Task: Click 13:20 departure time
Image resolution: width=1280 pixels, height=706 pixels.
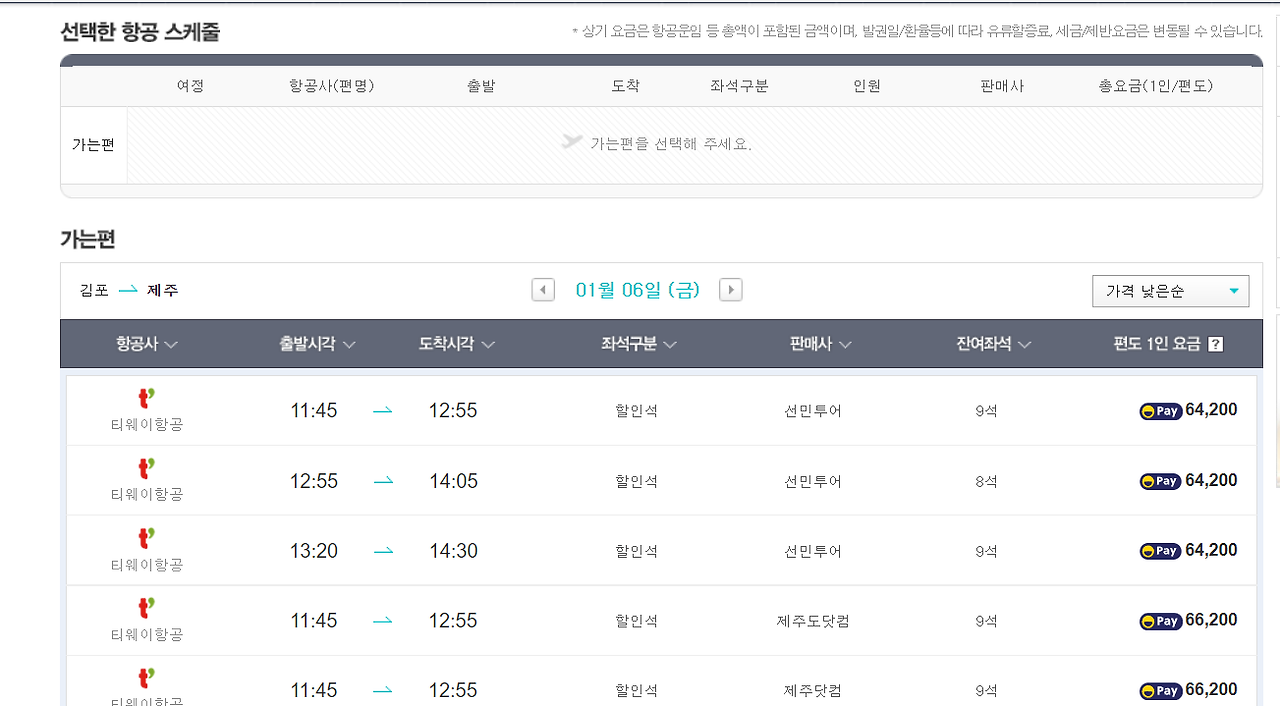Action: click(x=314, y=551)
